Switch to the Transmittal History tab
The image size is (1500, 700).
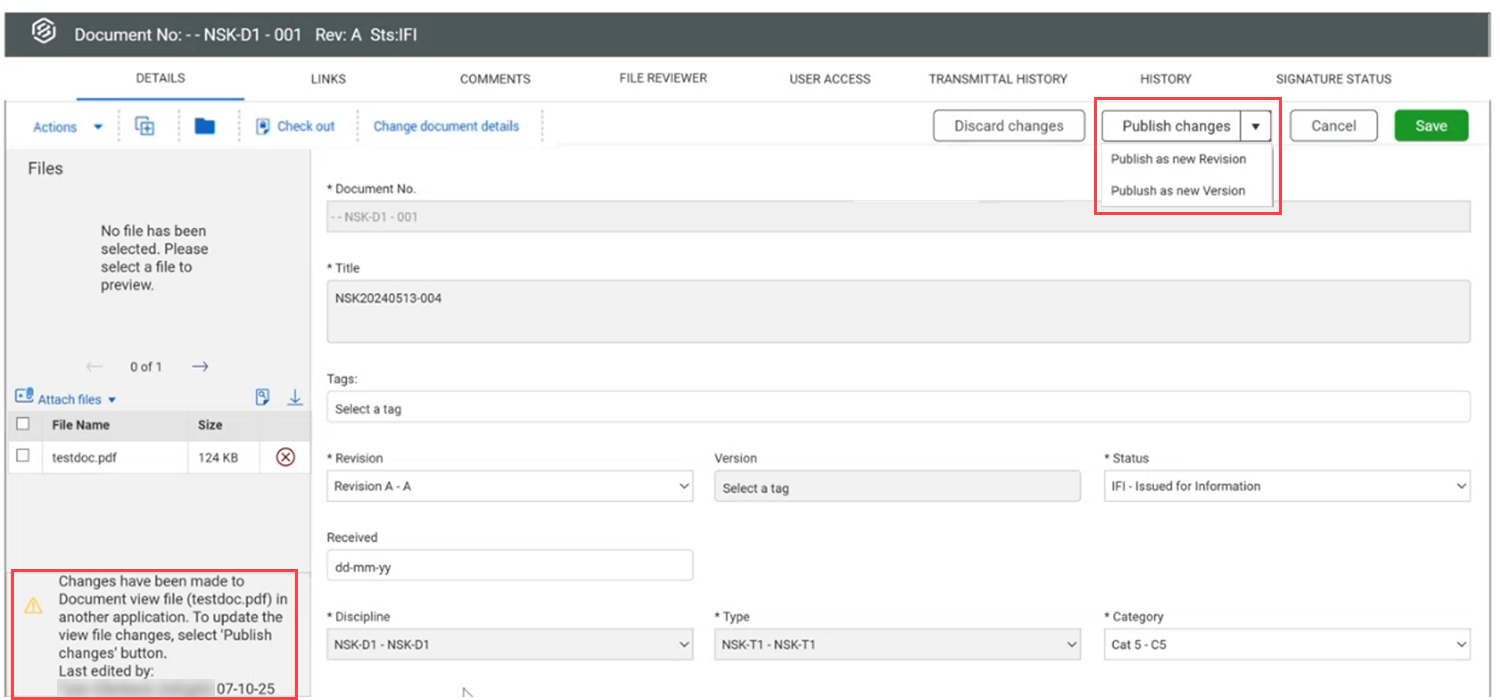pos(997,79)
